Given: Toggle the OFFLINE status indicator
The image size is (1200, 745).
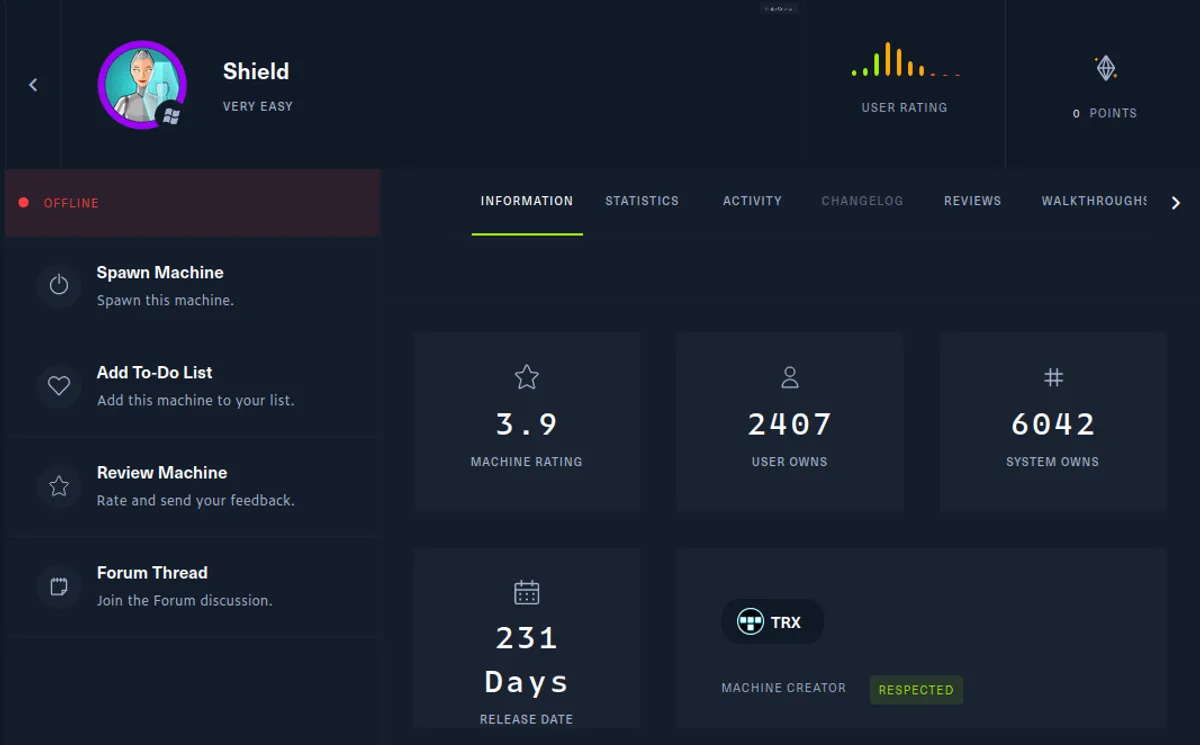Looking at the screenshot, I should [24, 202].
